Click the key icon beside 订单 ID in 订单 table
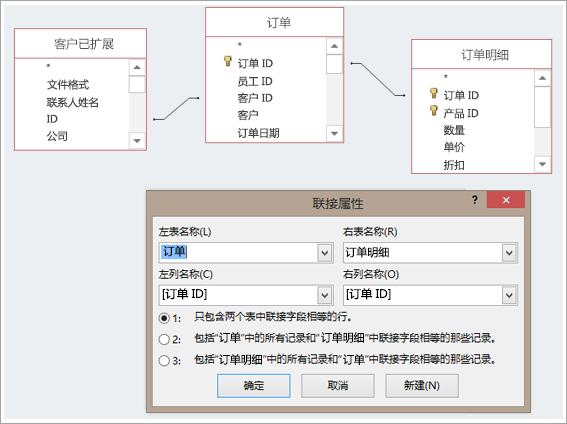 point(227,61)
